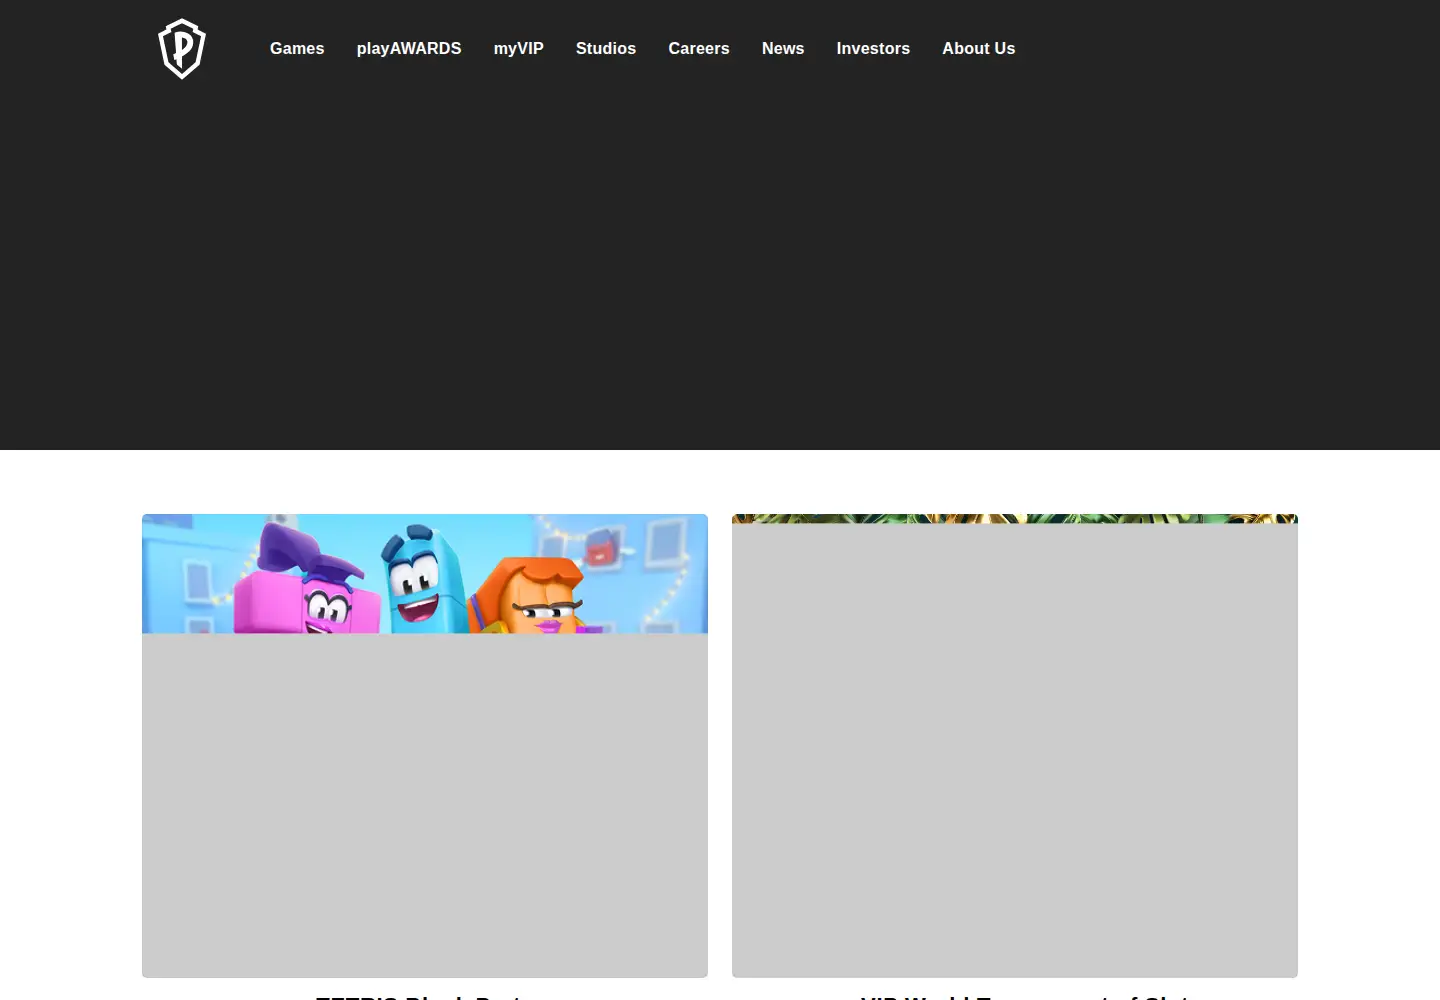Open the gold and green game card
This screenshot has height=1000, width=1440.
coord(1015,745)
